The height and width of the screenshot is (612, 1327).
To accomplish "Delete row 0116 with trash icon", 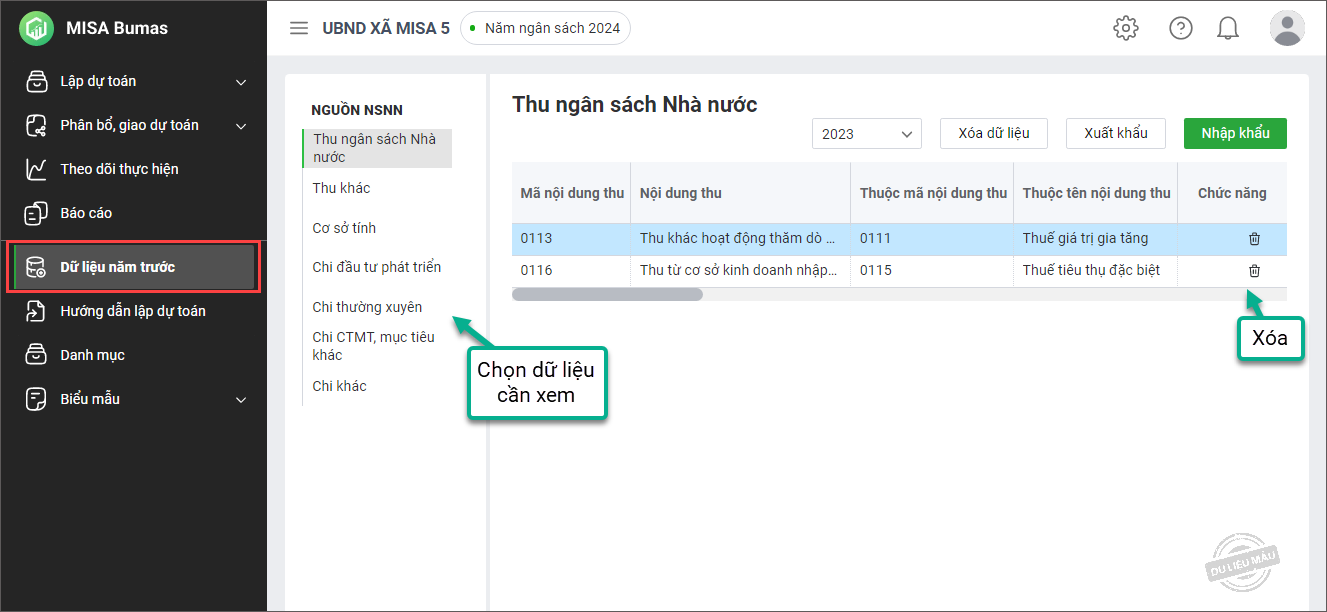I will pos(1254,271).
